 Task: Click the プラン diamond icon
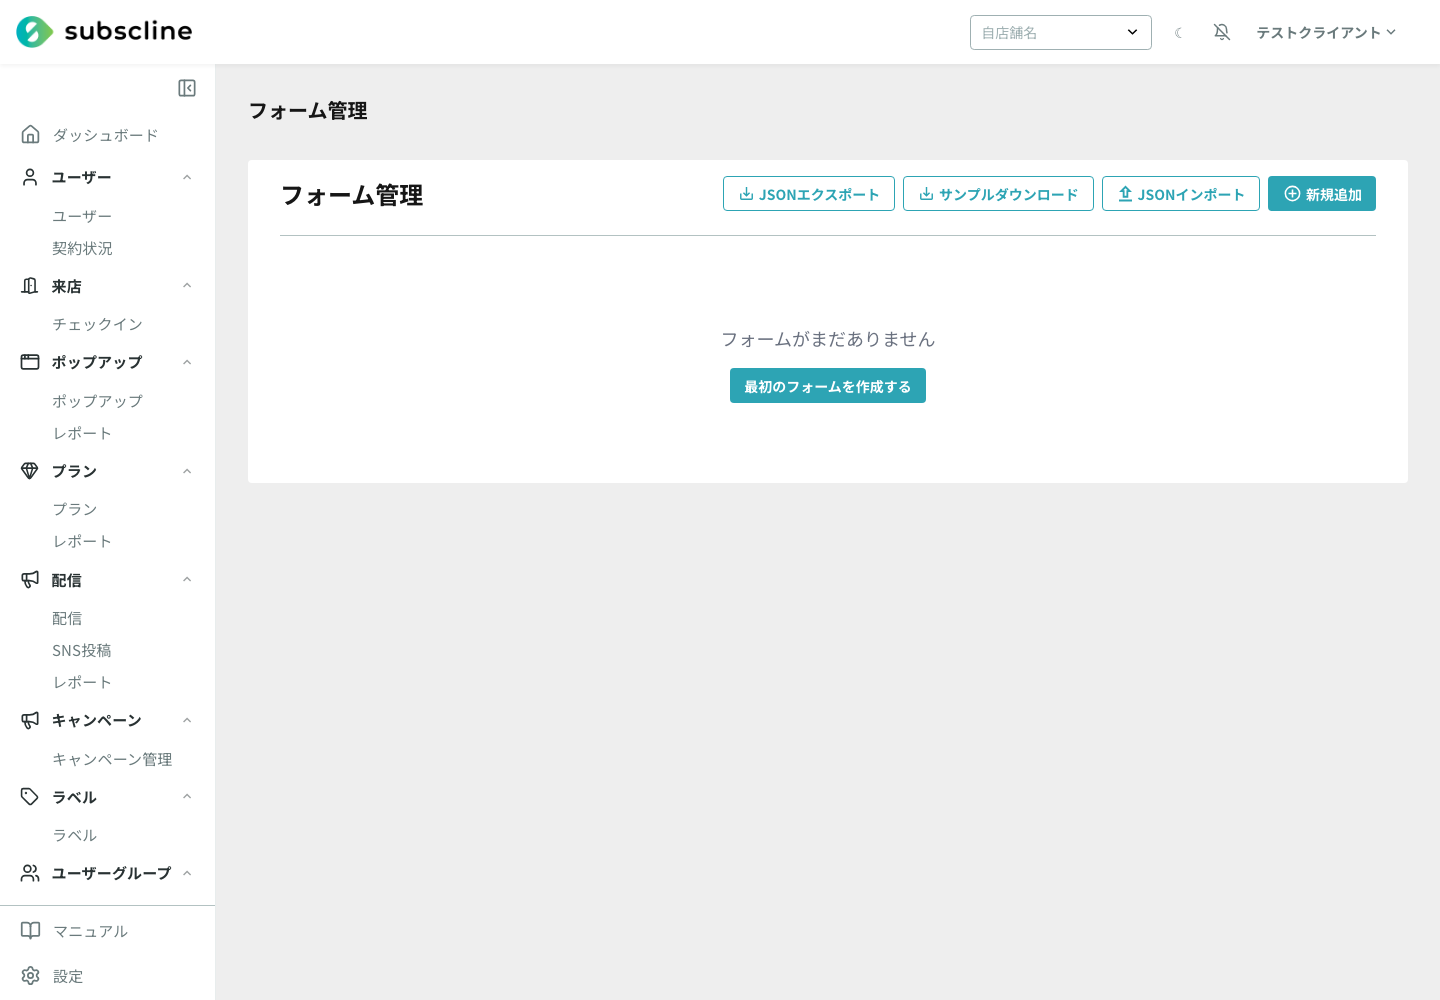(31, 471)
